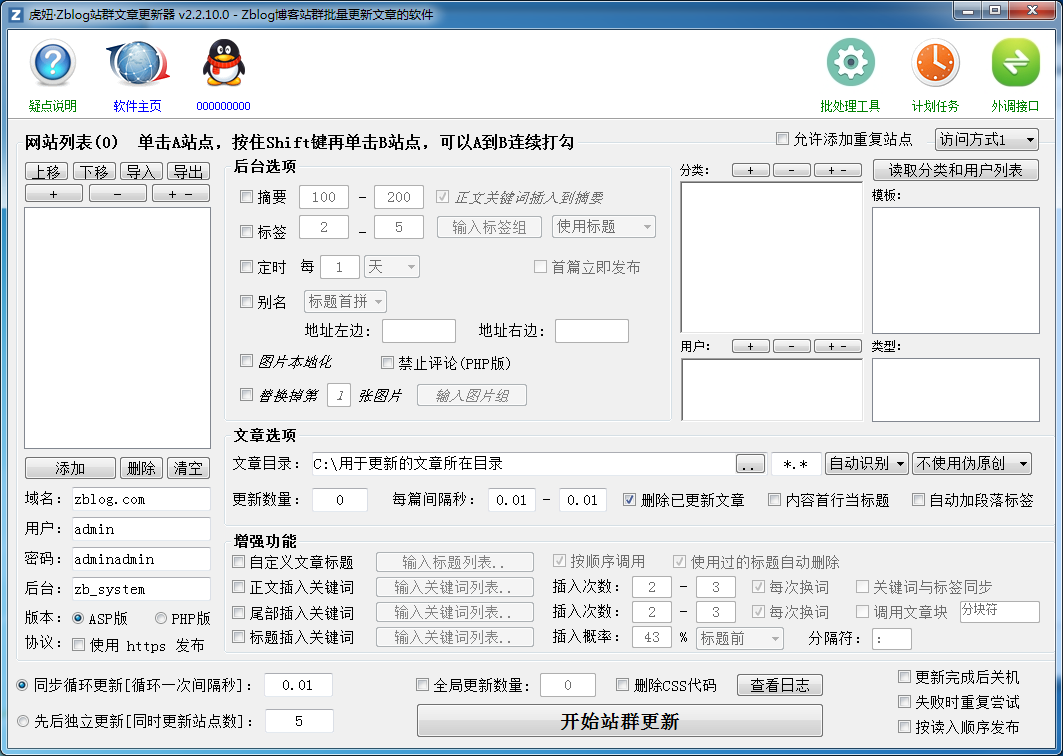Image resolution: width=1063 pixels, height=756 pixels.
Task: Click the app Z icon in title bar
Action: click(x=15, y=14)
